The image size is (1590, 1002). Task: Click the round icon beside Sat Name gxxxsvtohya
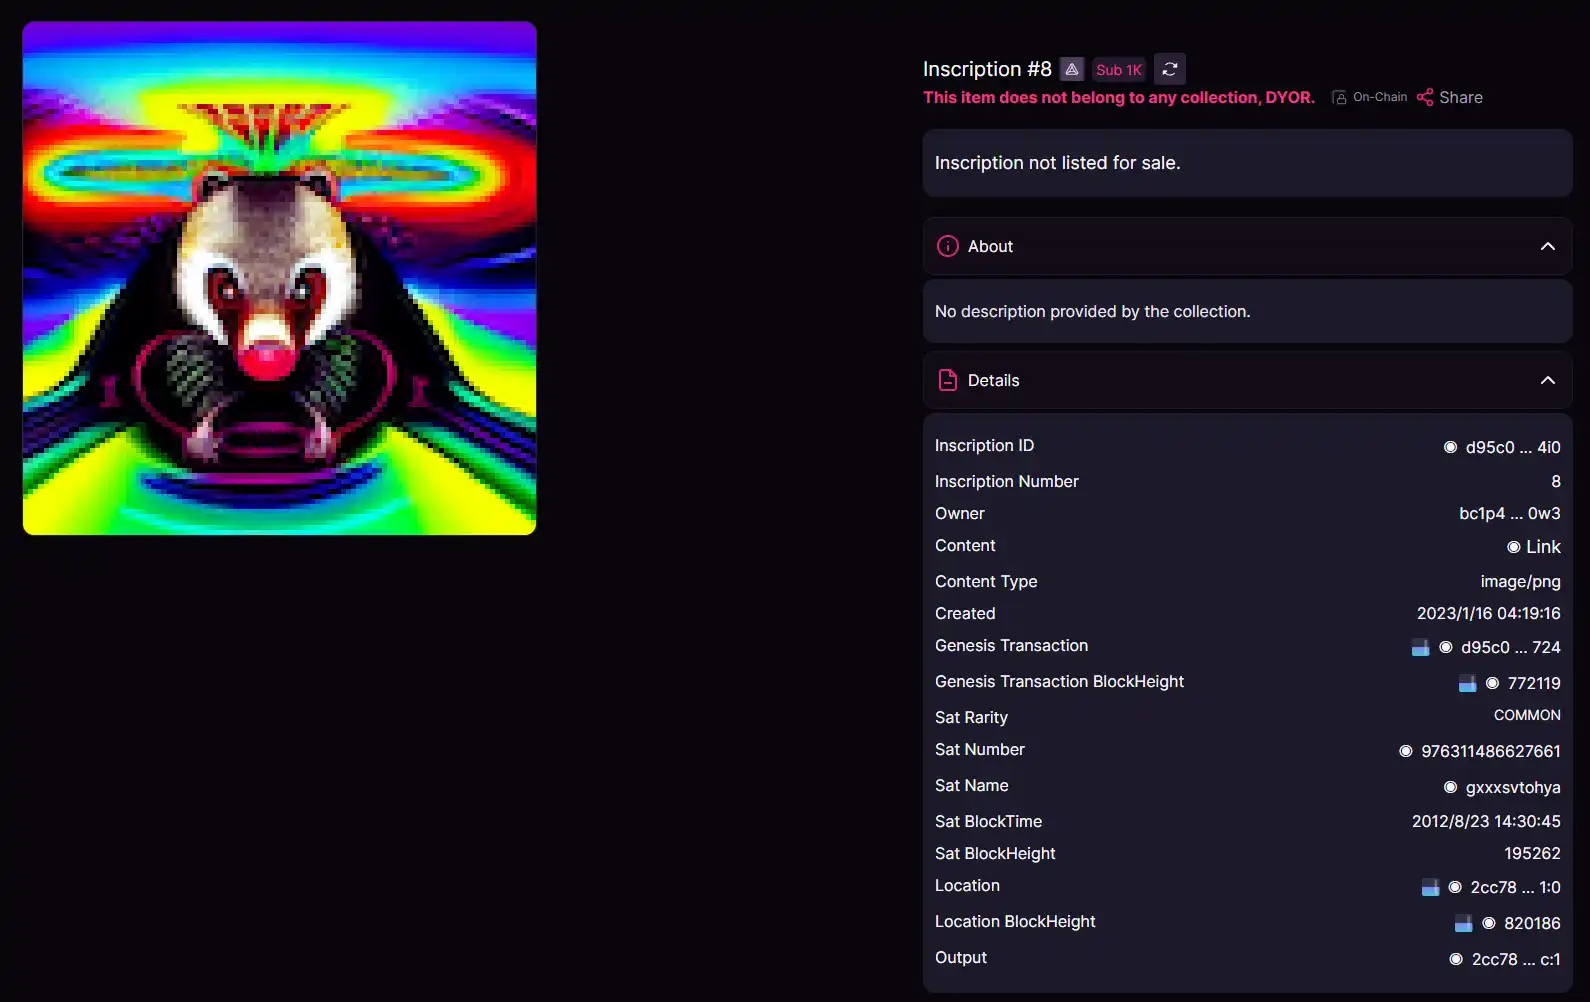pyautogui.click(x=1450, y=788)
